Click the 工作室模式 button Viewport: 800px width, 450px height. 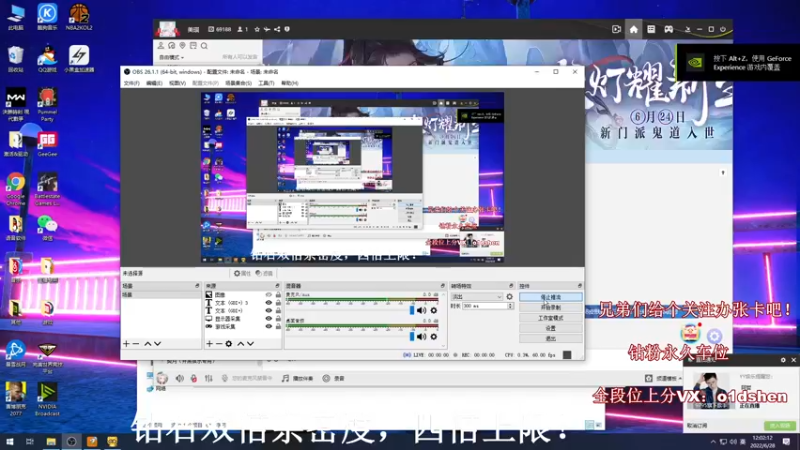tap(551, 318)
